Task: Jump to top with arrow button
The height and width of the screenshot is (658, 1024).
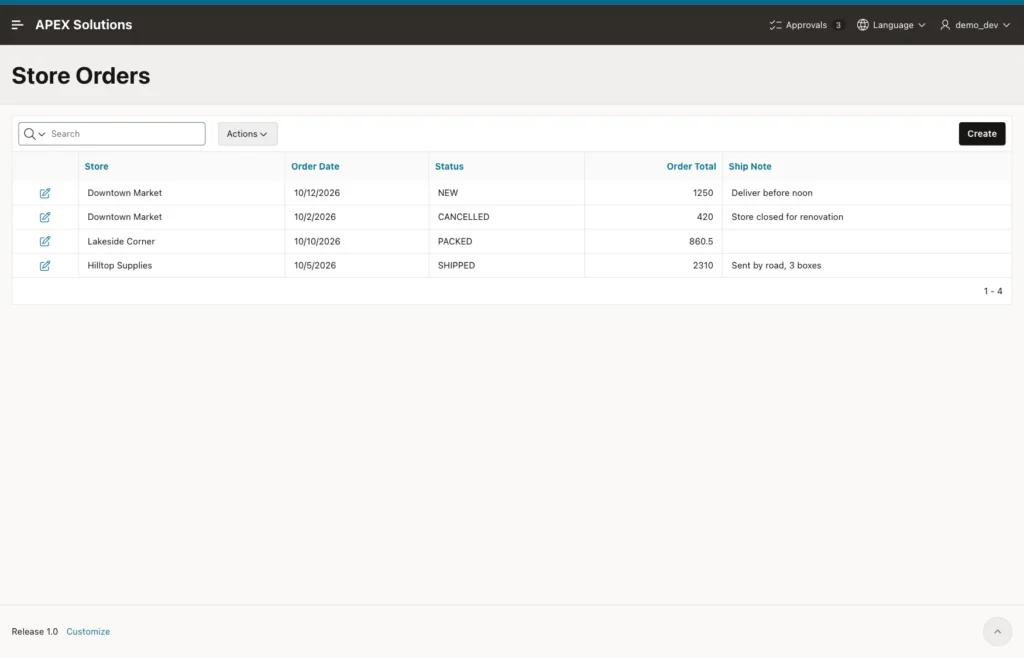Action: click(x=997, y=631)
